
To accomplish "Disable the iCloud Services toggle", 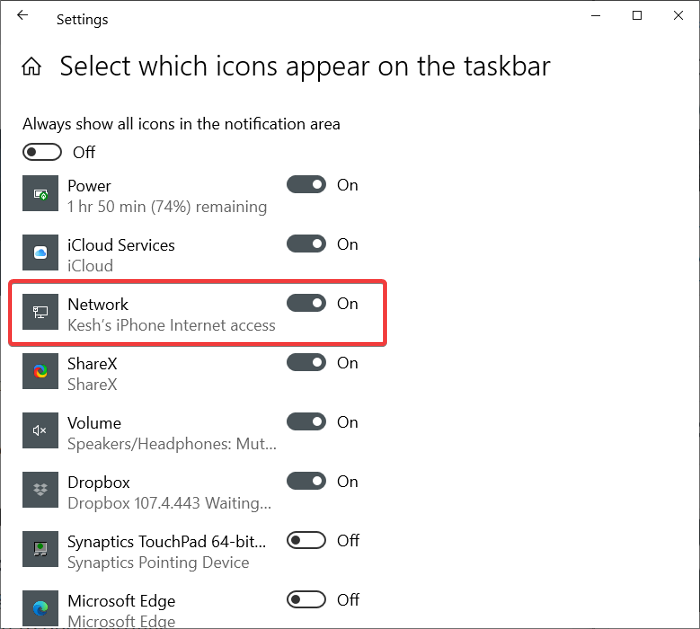I will coord(306,244).
